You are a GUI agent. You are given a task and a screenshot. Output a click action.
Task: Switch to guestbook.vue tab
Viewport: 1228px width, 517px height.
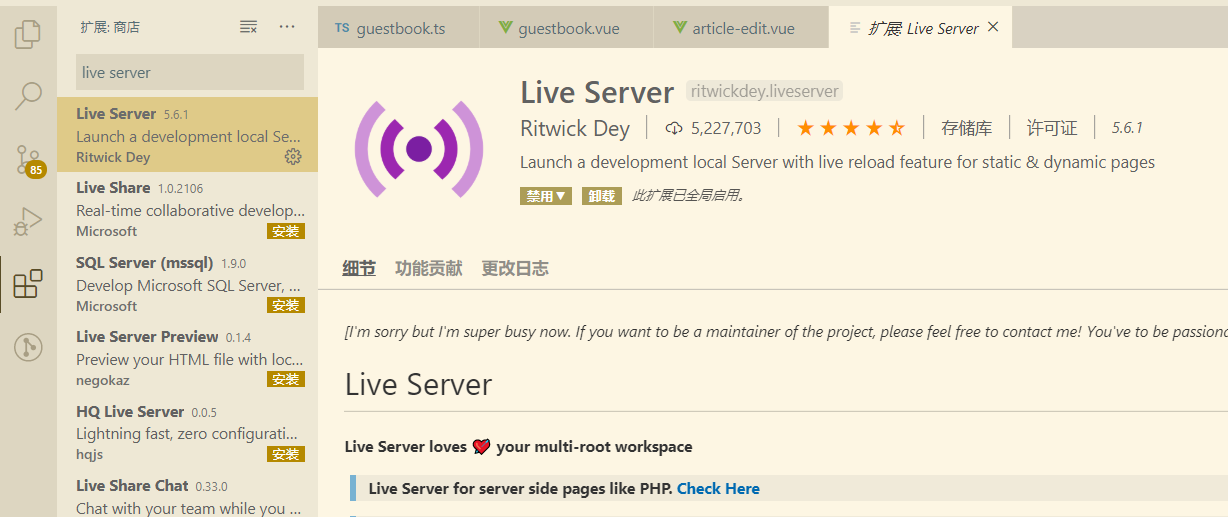click(x=568, y=28)
